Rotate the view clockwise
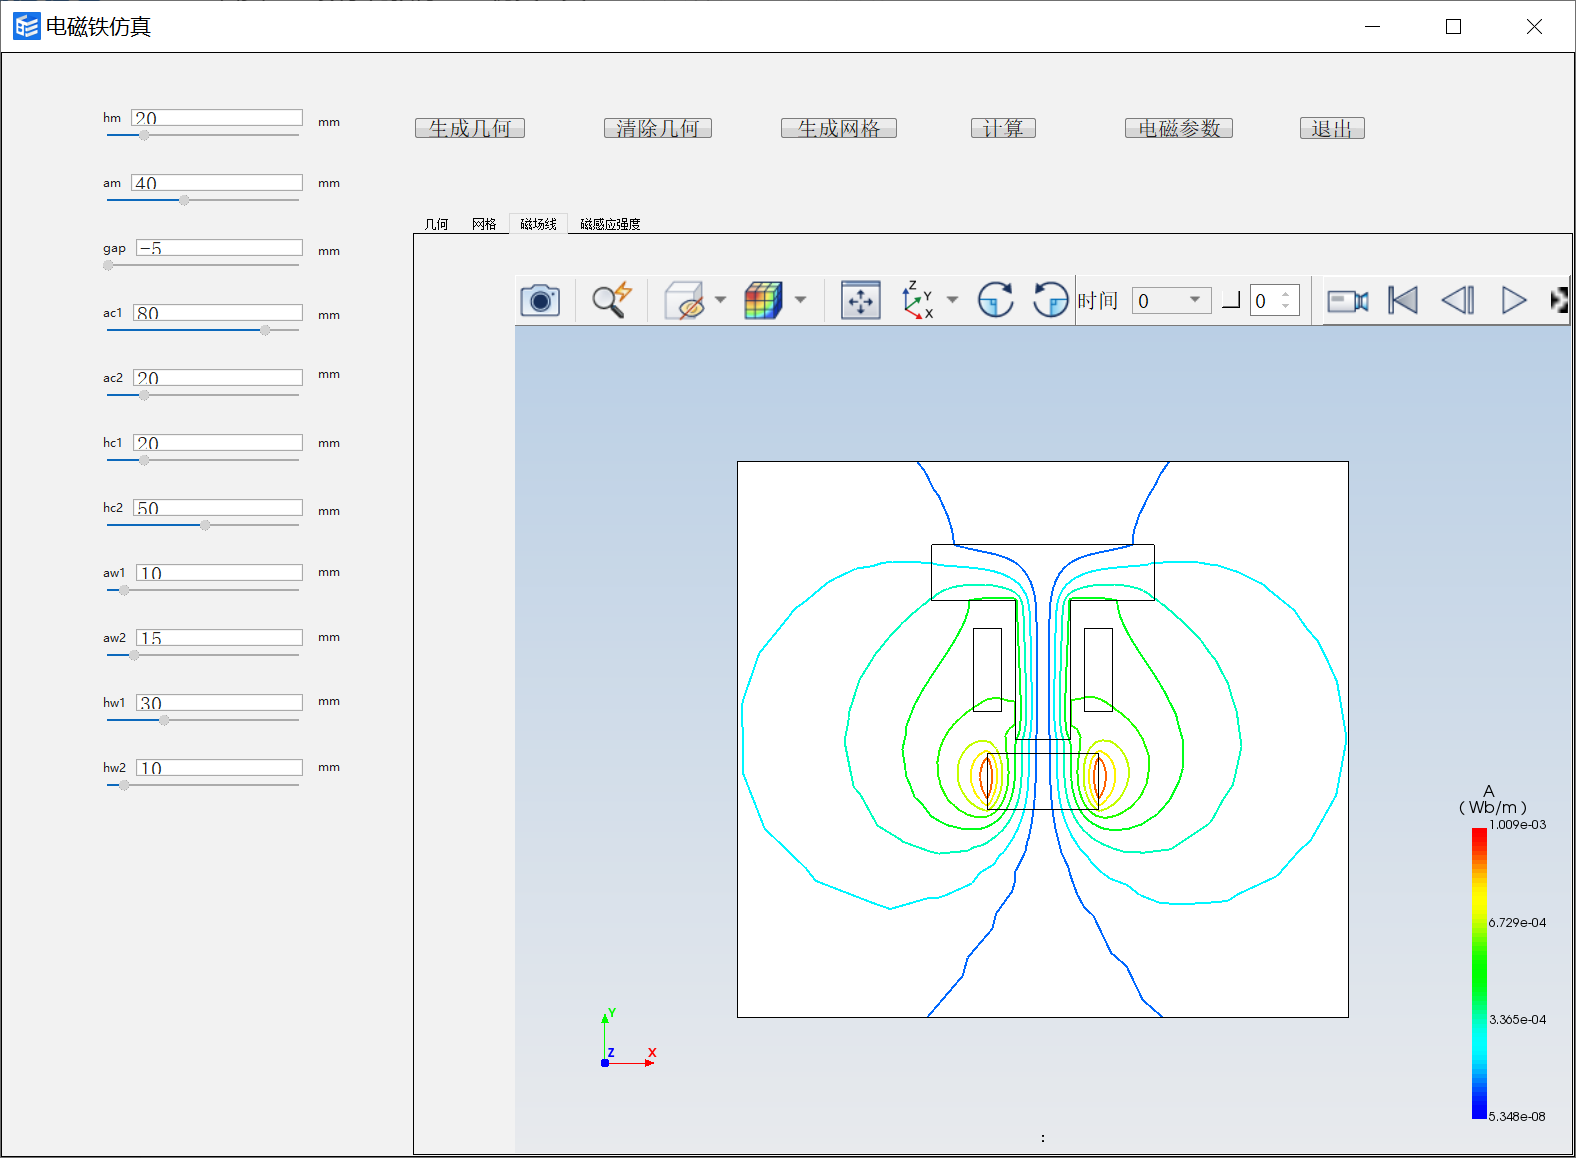The width and height of the screenshot is (1576, 1158). (x=995, y=300)
